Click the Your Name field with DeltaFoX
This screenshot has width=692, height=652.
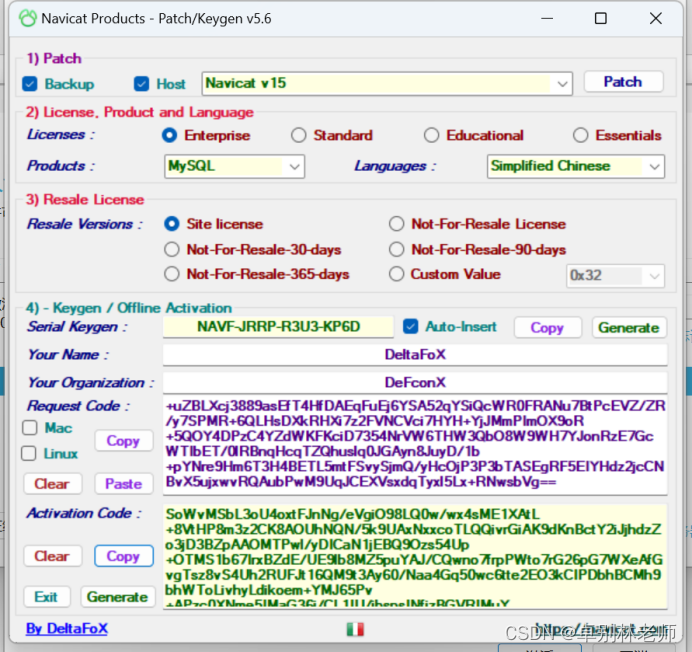pos(415,355)
